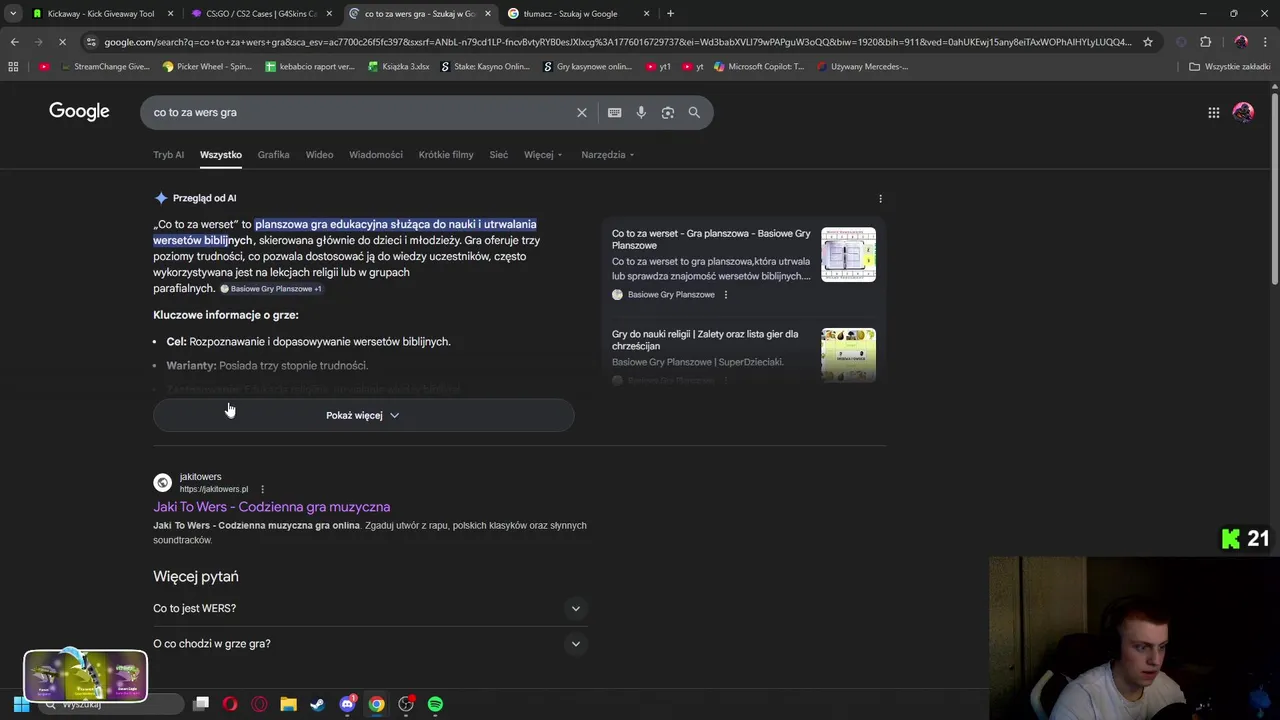Open the Chrome profile avatar in toolbar

[1241, 42]
